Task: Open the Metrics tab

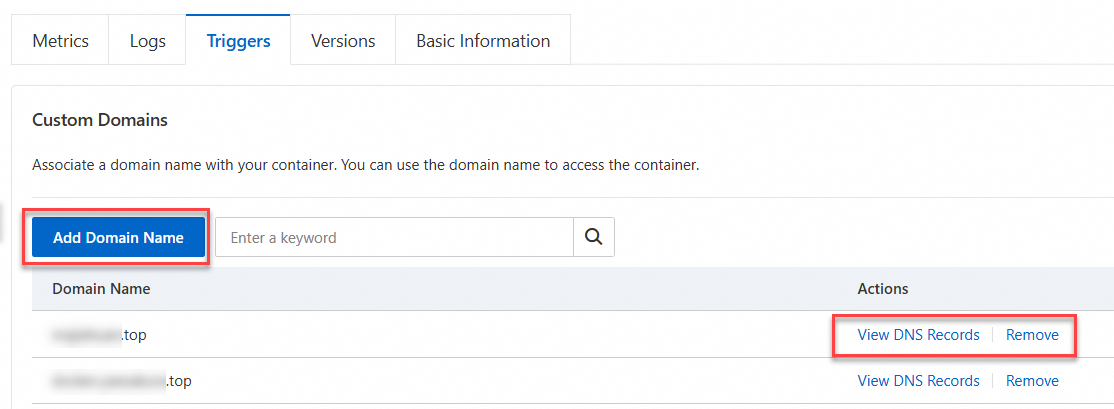Action: click(61, 41)
